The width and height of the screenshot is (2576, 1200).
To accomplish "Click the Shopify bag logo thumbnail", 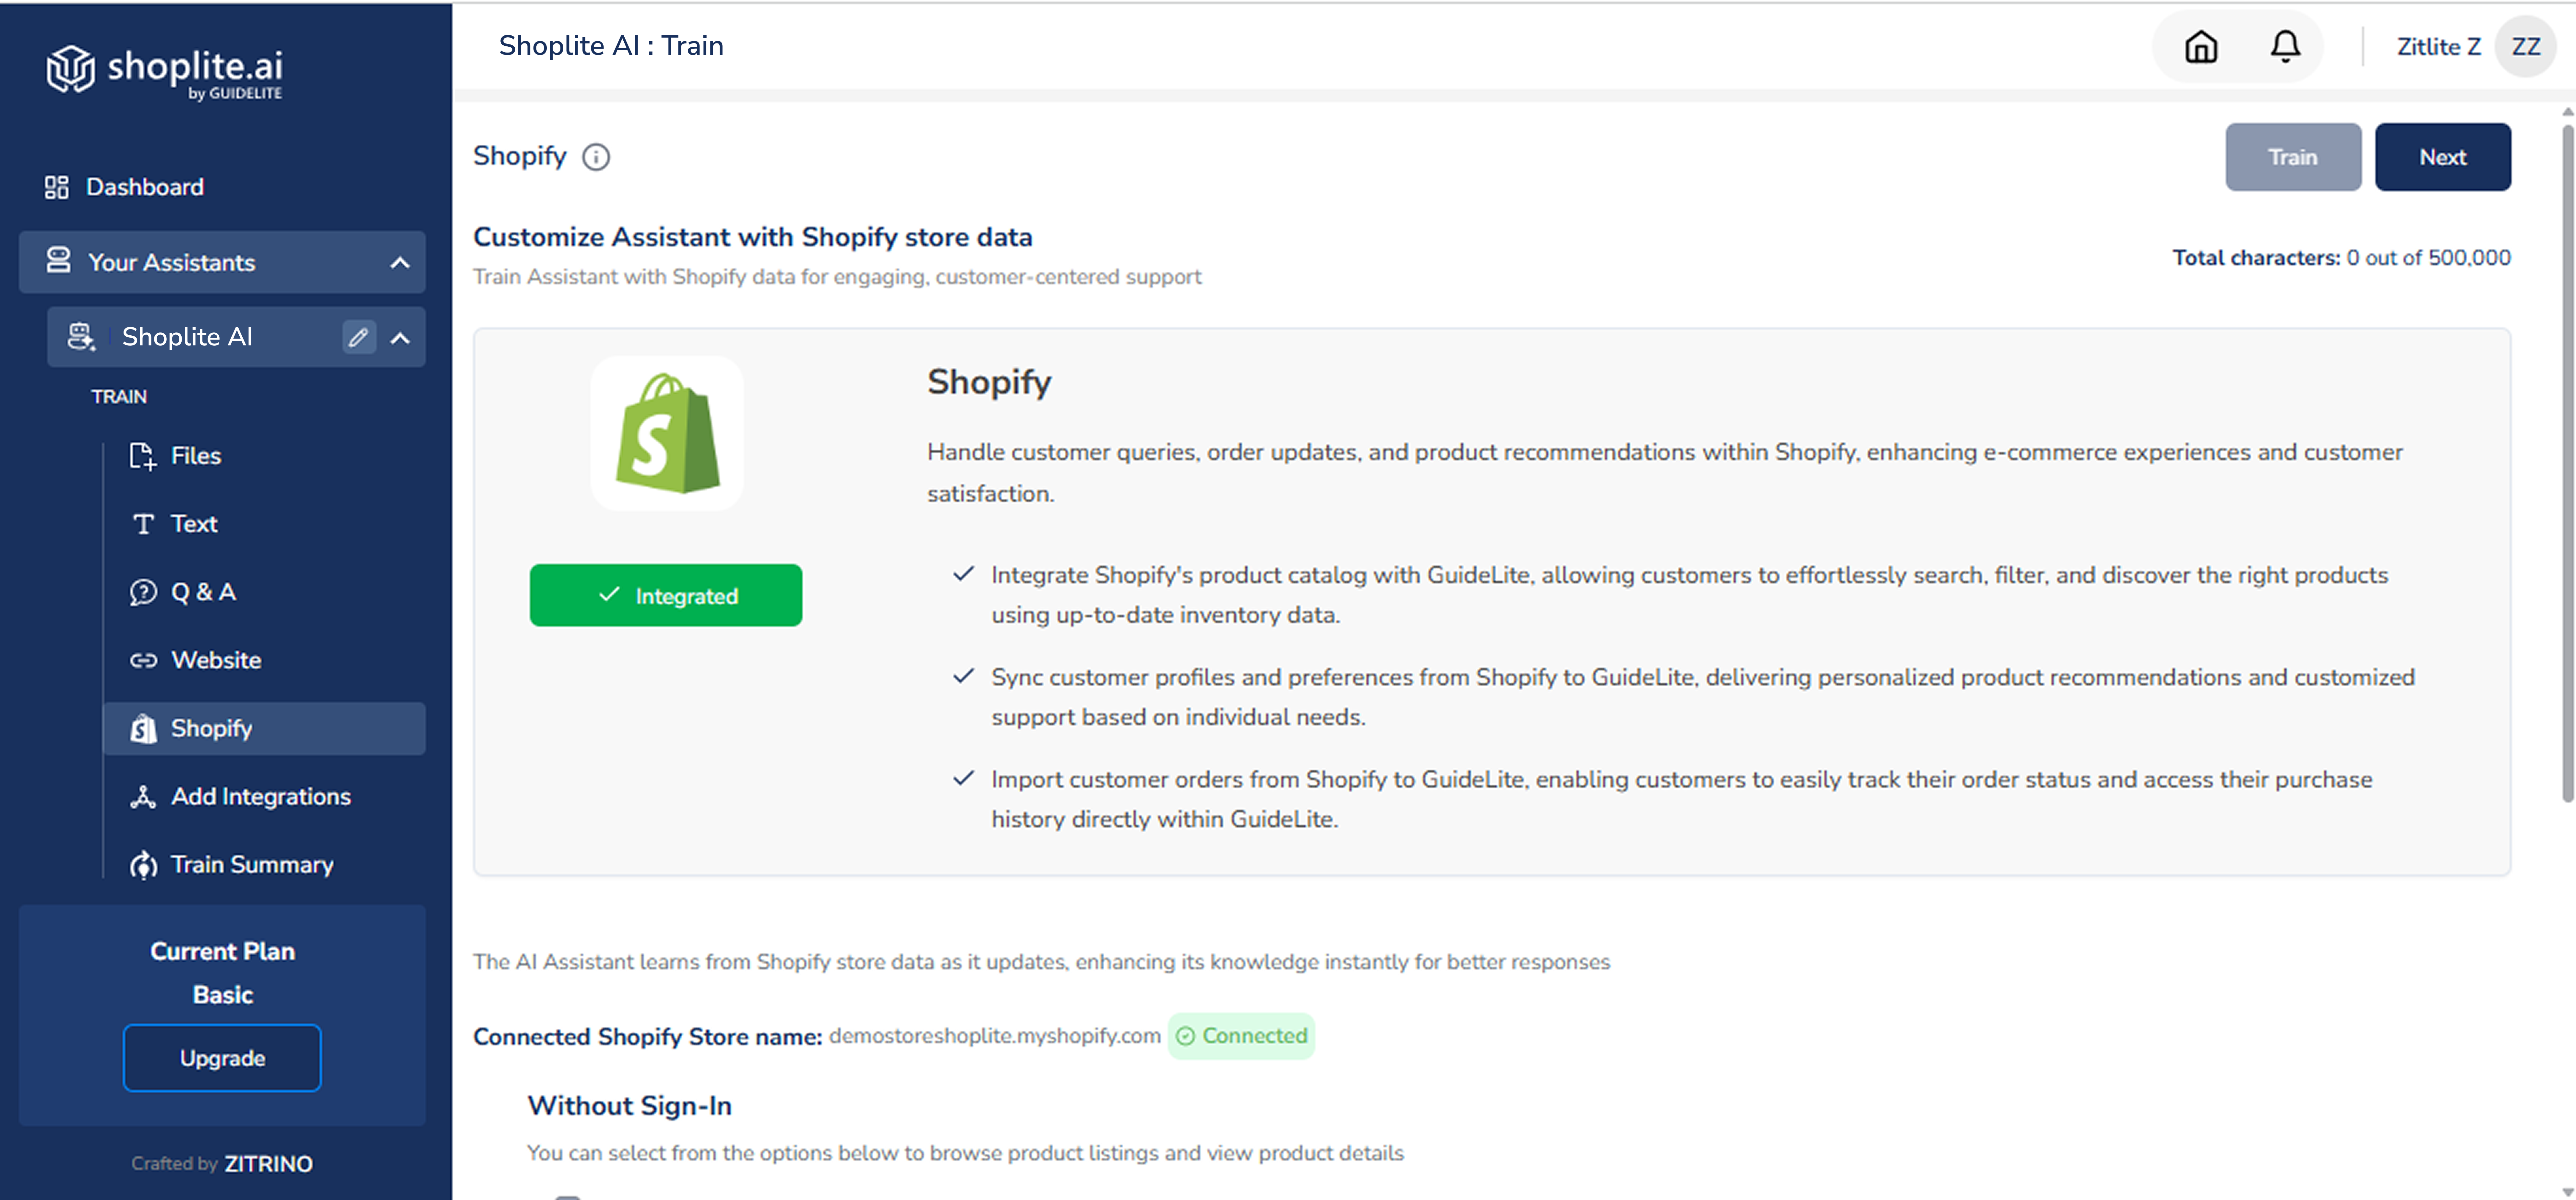I will click(667, 434).
